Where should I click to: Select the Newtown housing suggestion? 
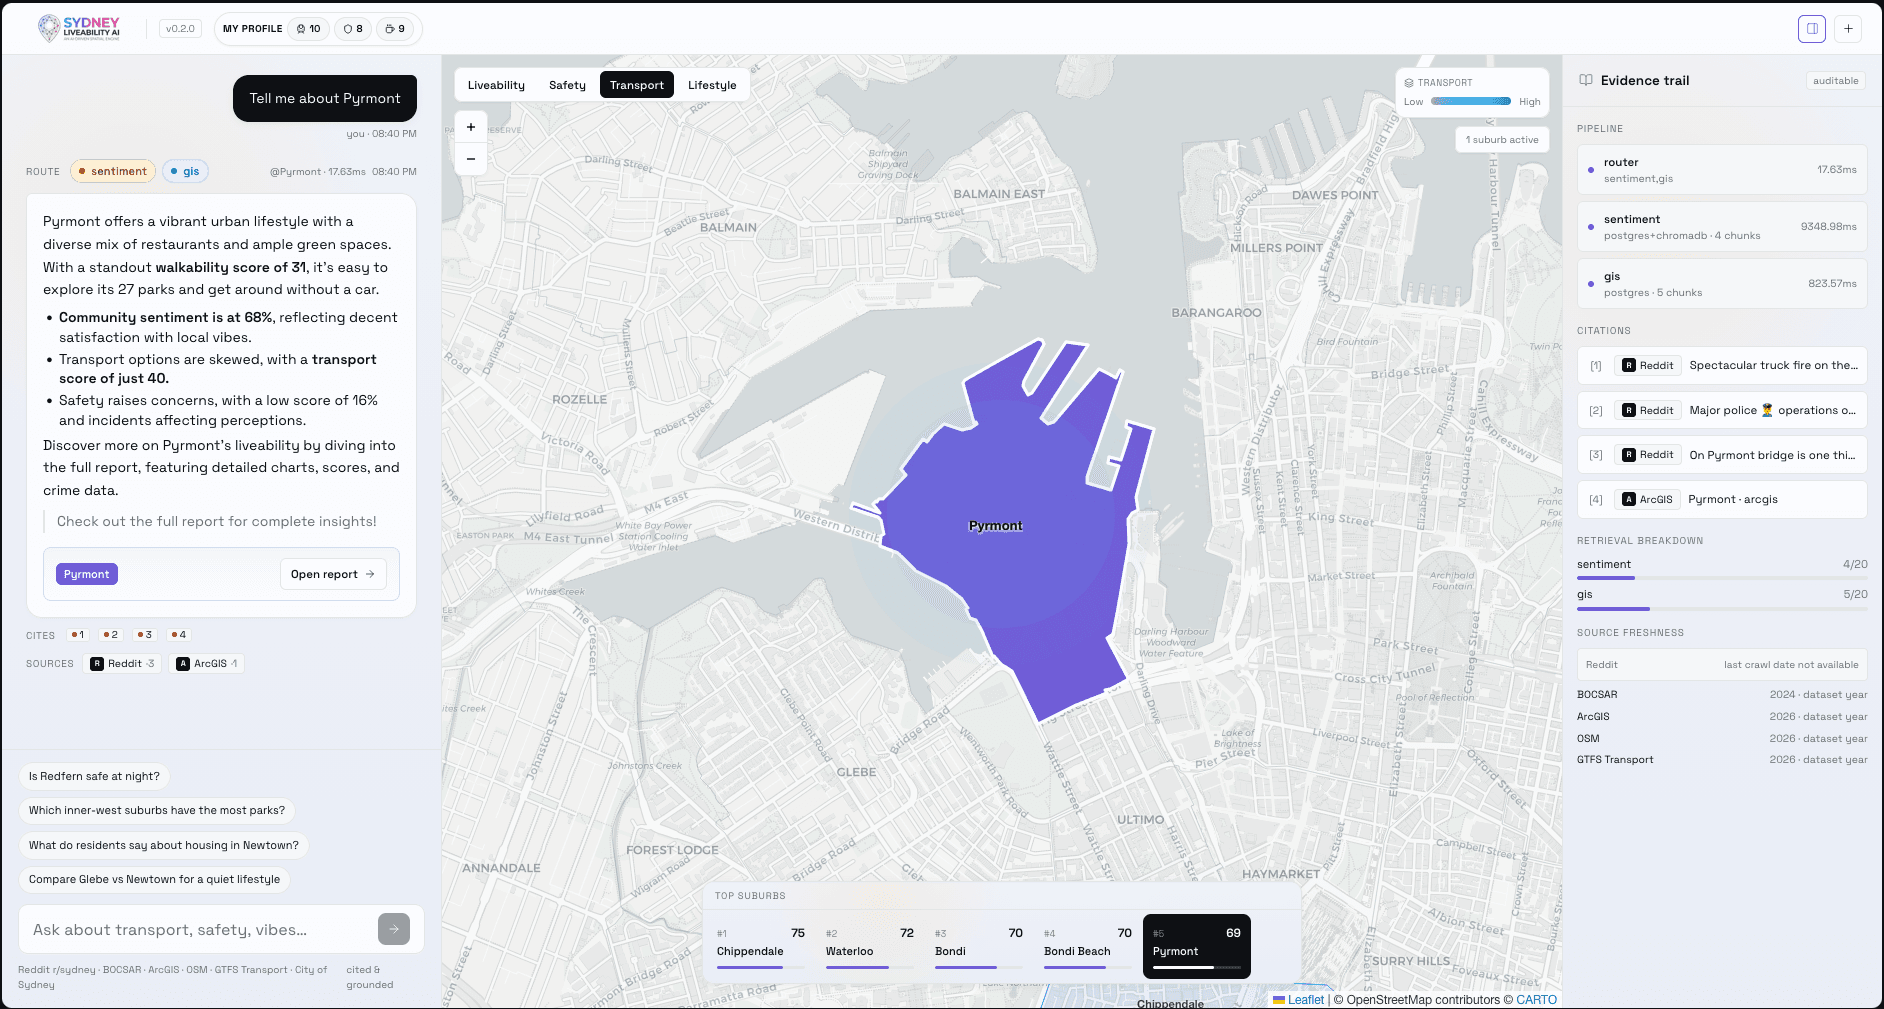(164, 845)
